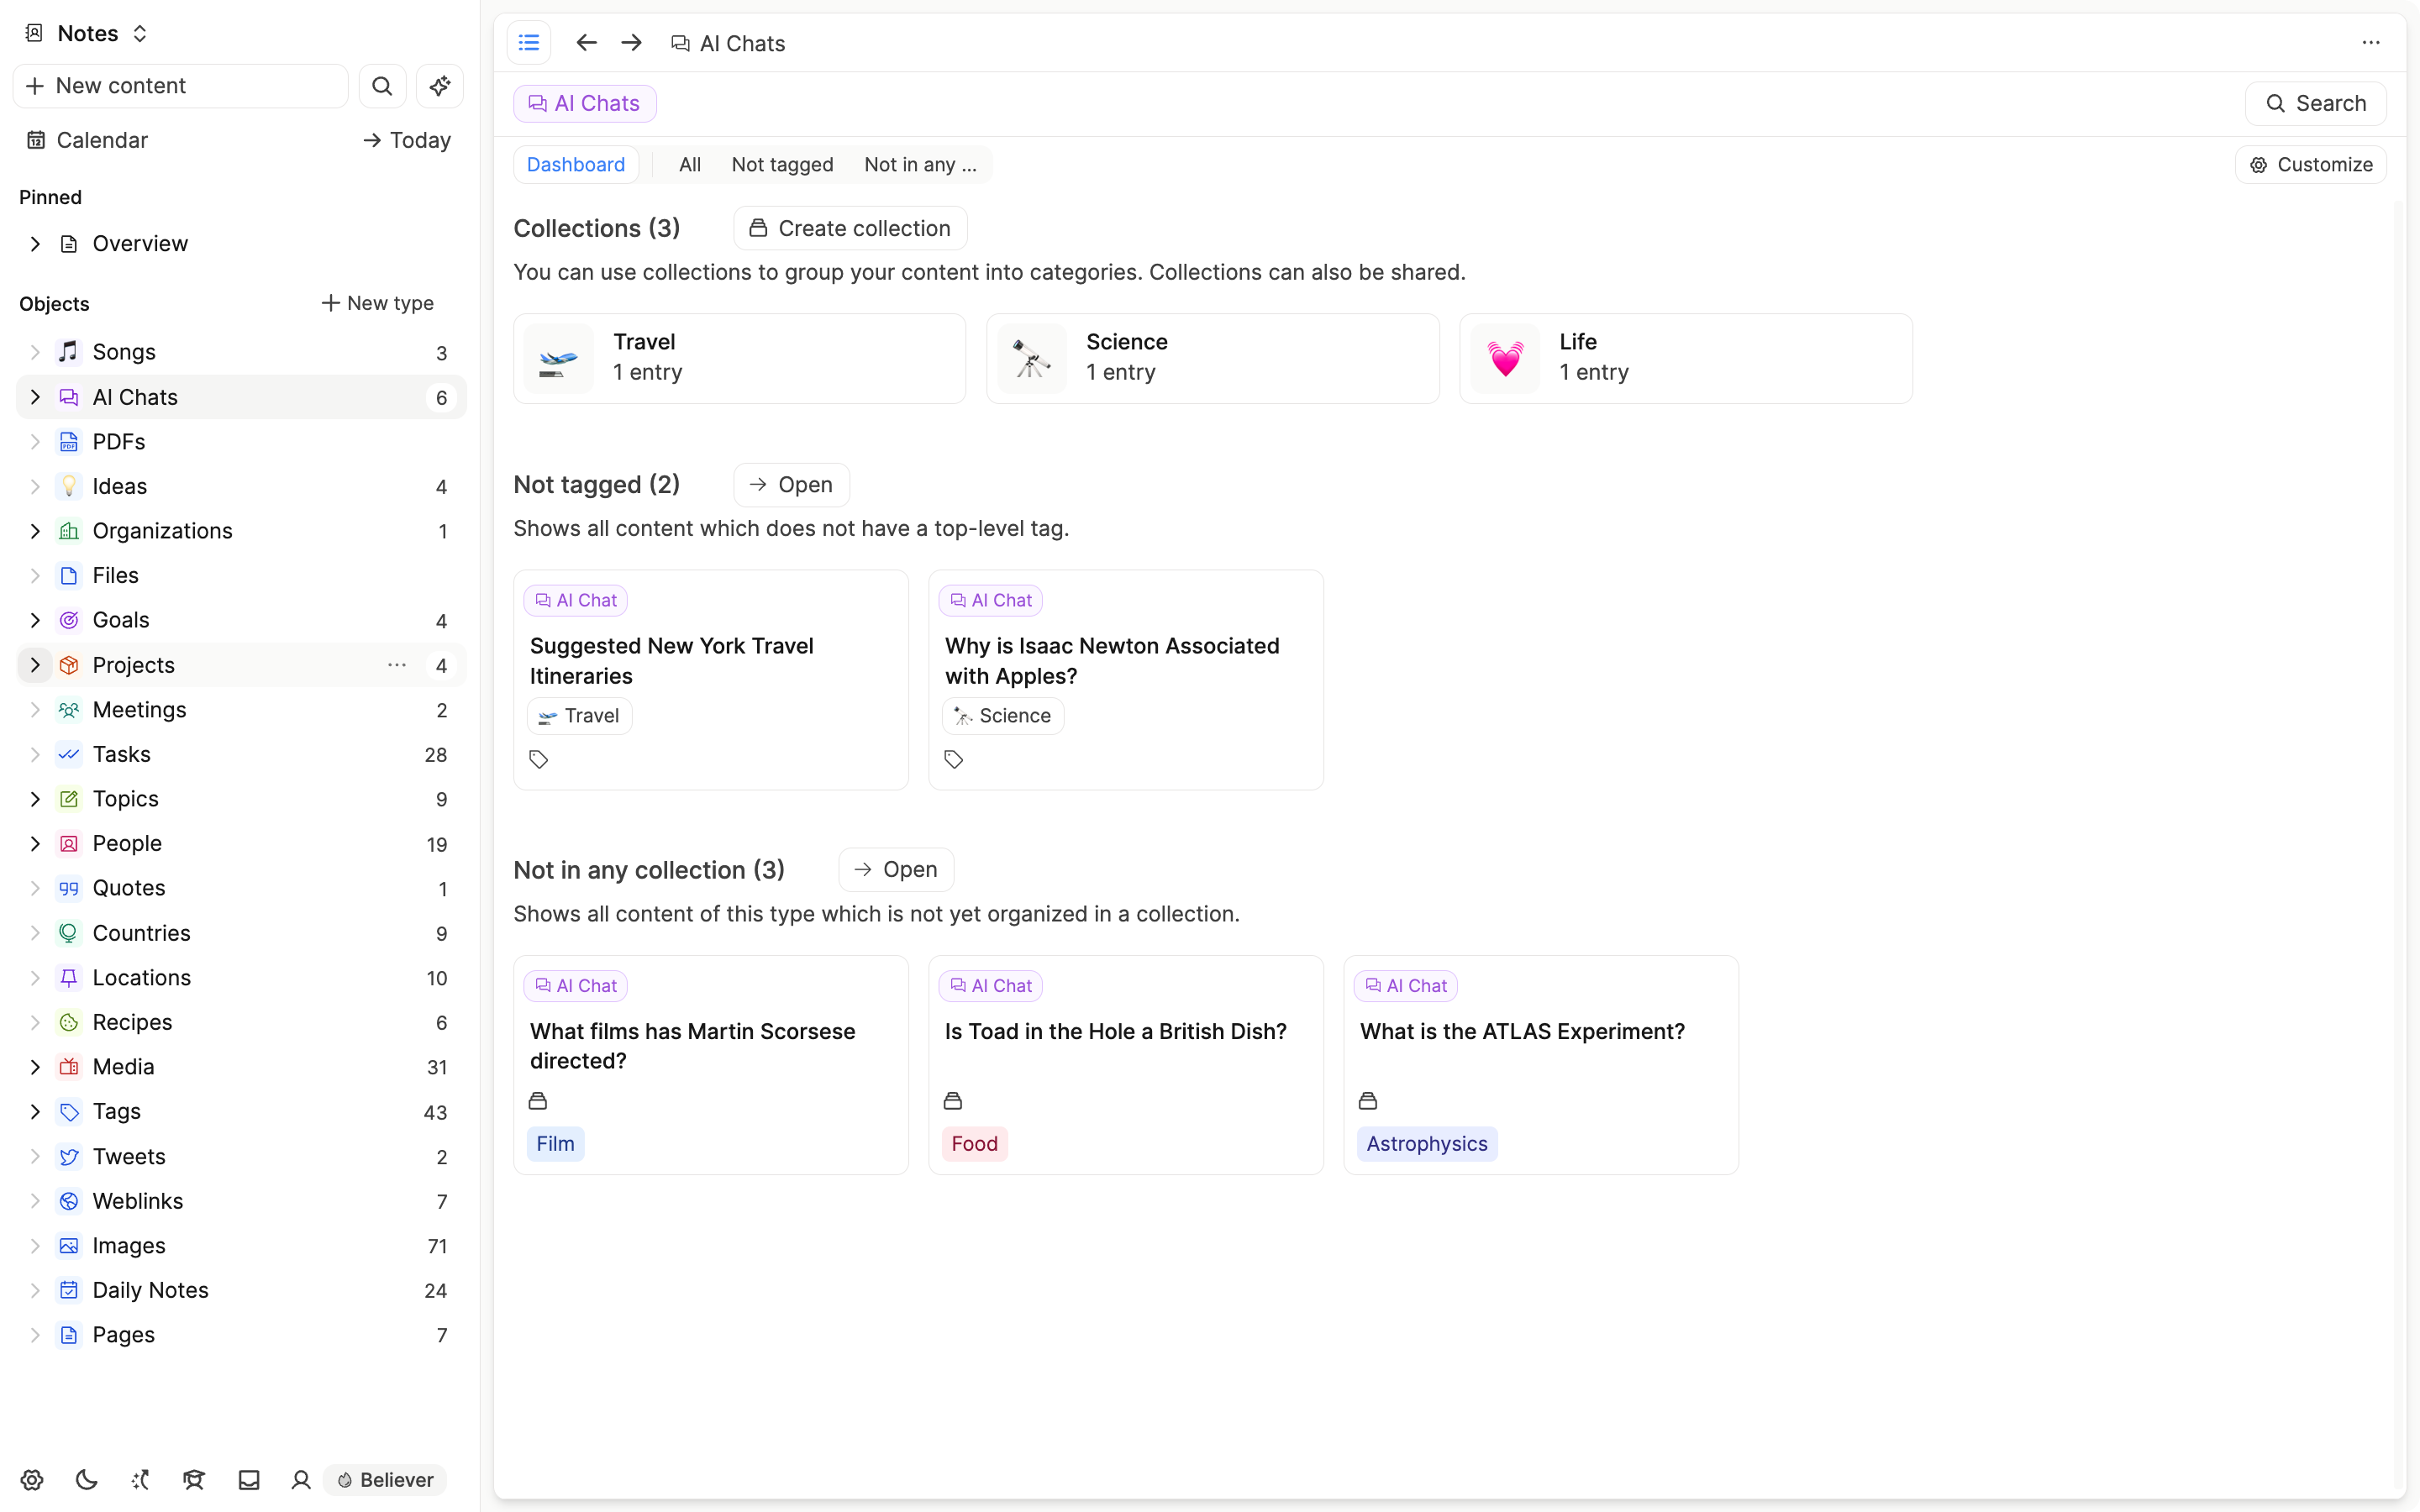This screenshot has width=2420, height=1512.
Task: Toggle the All content filter
Action: [x=690, y=164]
